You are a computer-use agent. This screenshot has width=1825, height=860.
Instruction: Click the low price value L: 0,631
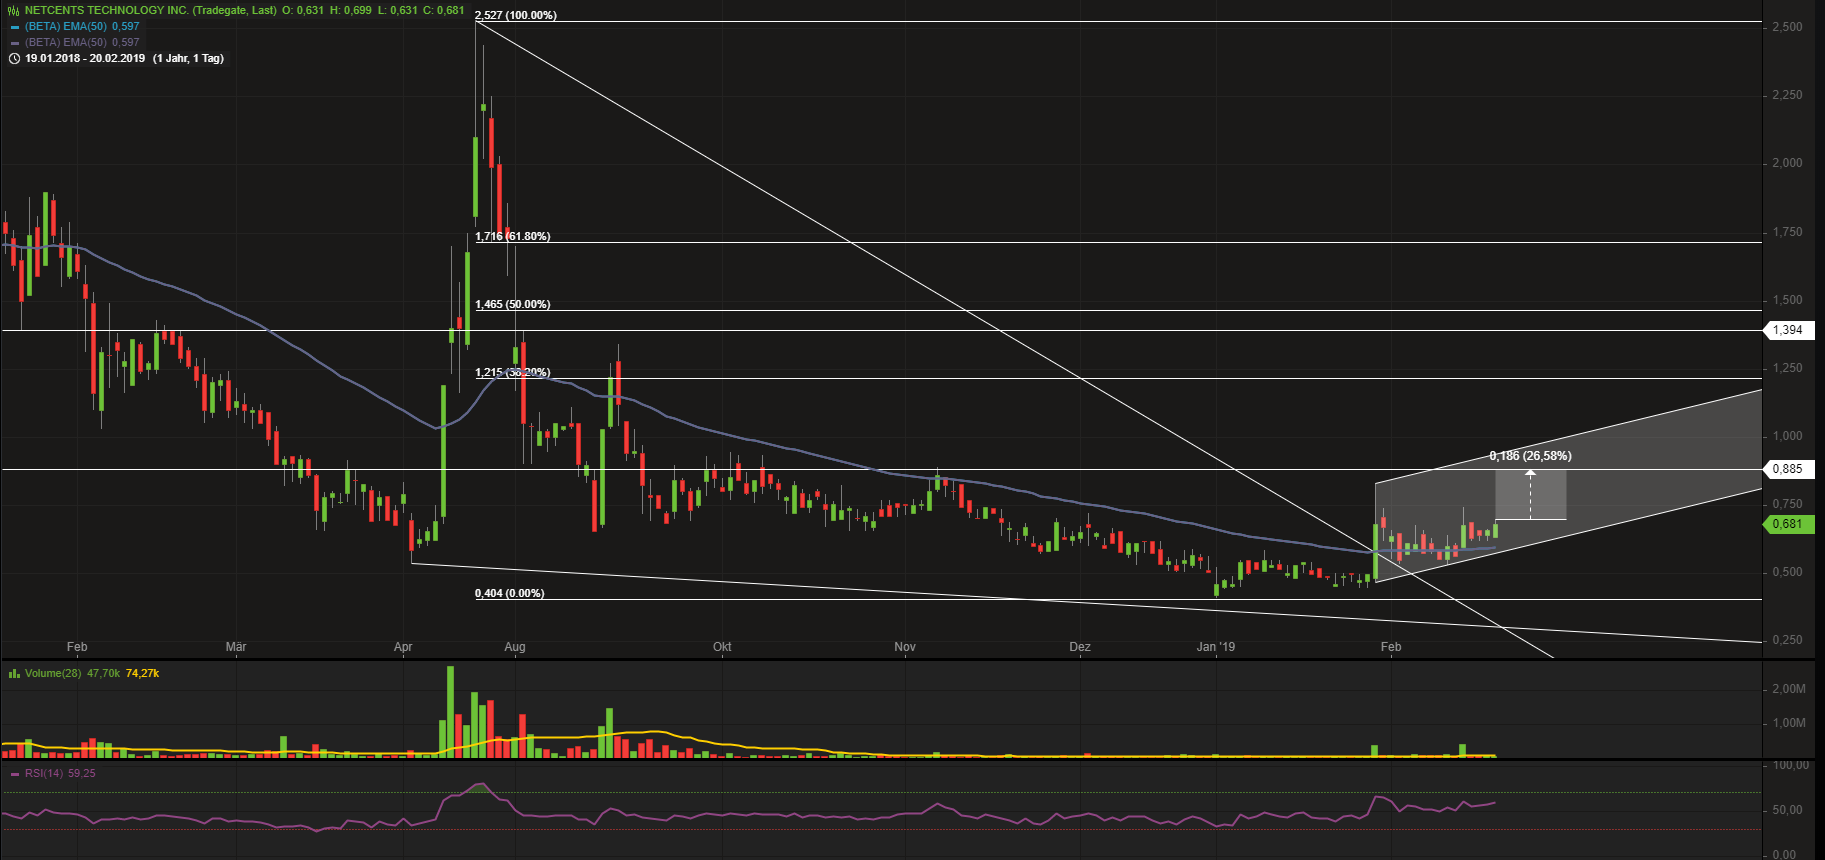[397, 10]
